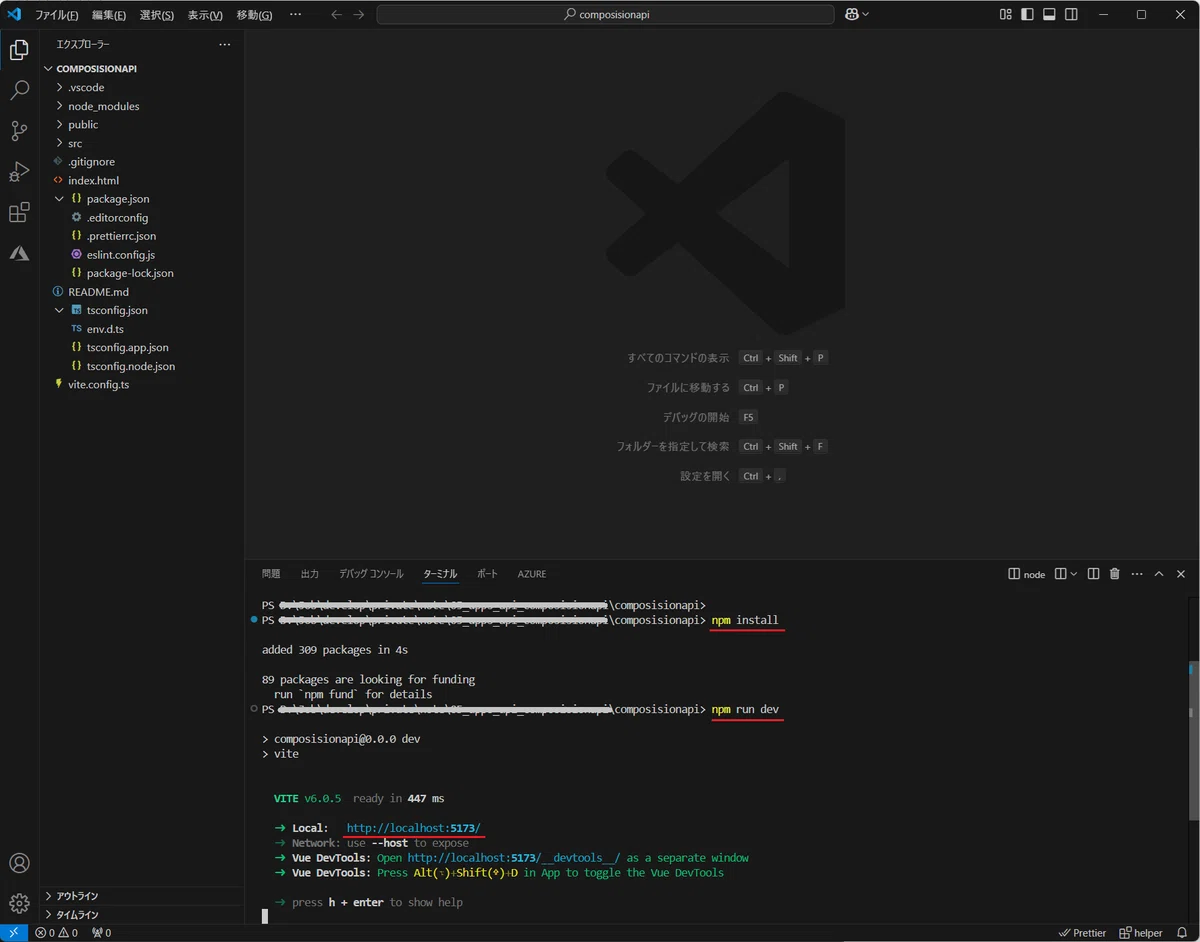Screen dimensions: 1200x942
Task: Collapse the COMPOSISIONAPI root folder
Action: point(142,69)
